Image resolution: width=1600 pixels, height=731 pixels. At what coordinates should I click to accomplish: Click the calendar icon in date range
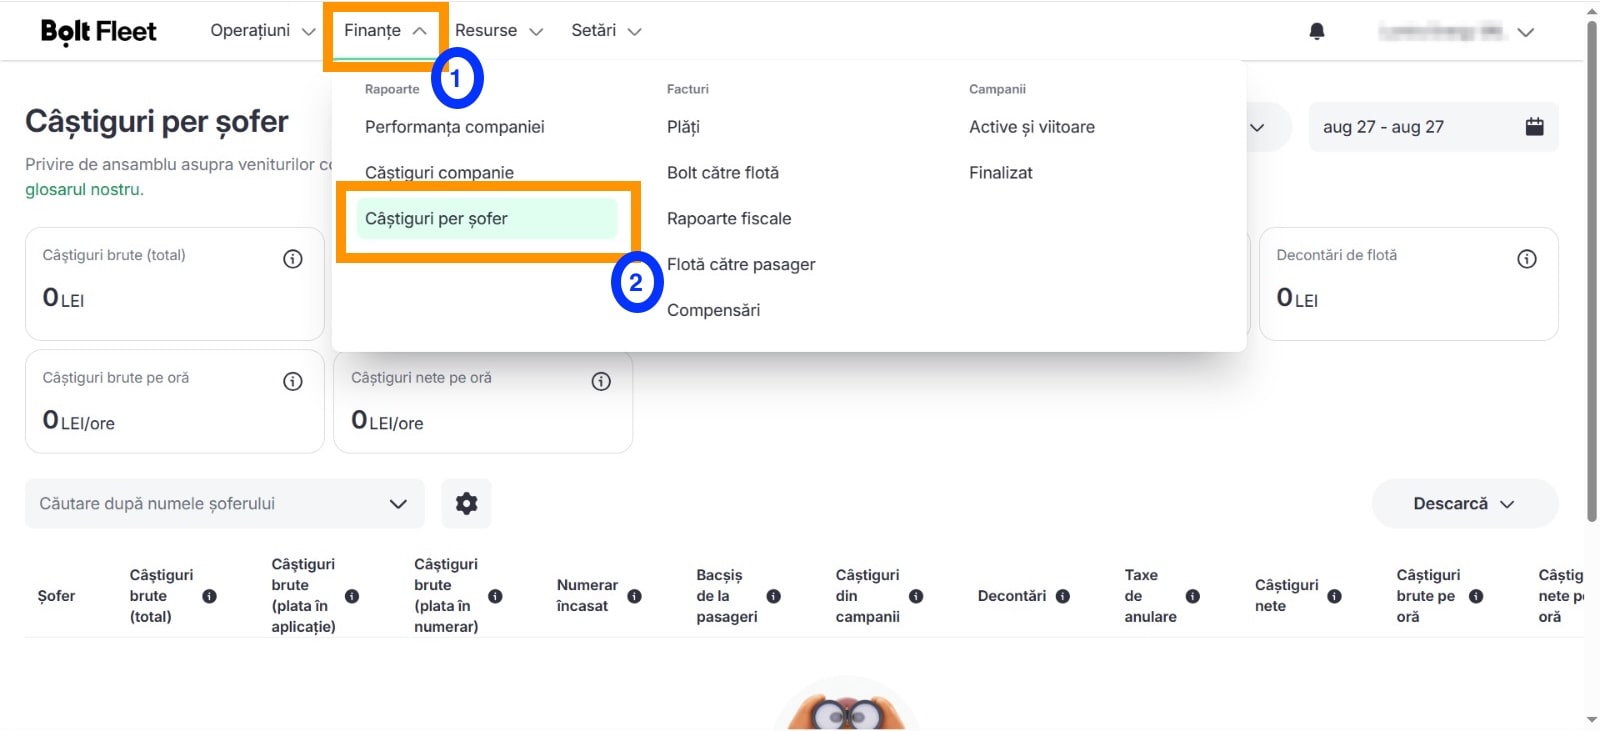1534,127
